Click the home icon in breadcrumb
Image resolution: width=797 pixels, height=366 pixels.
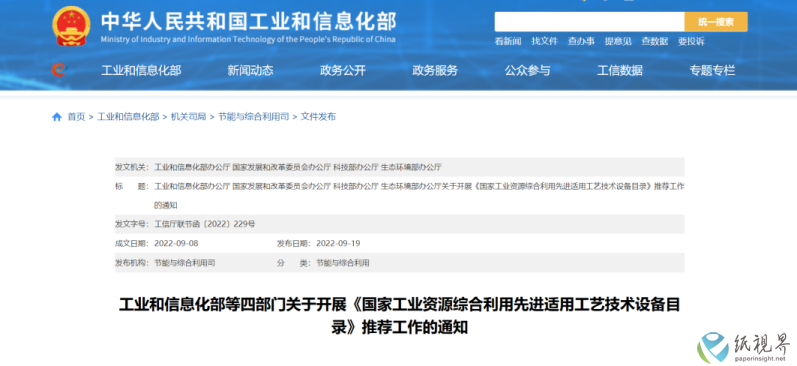coord(57,117)
